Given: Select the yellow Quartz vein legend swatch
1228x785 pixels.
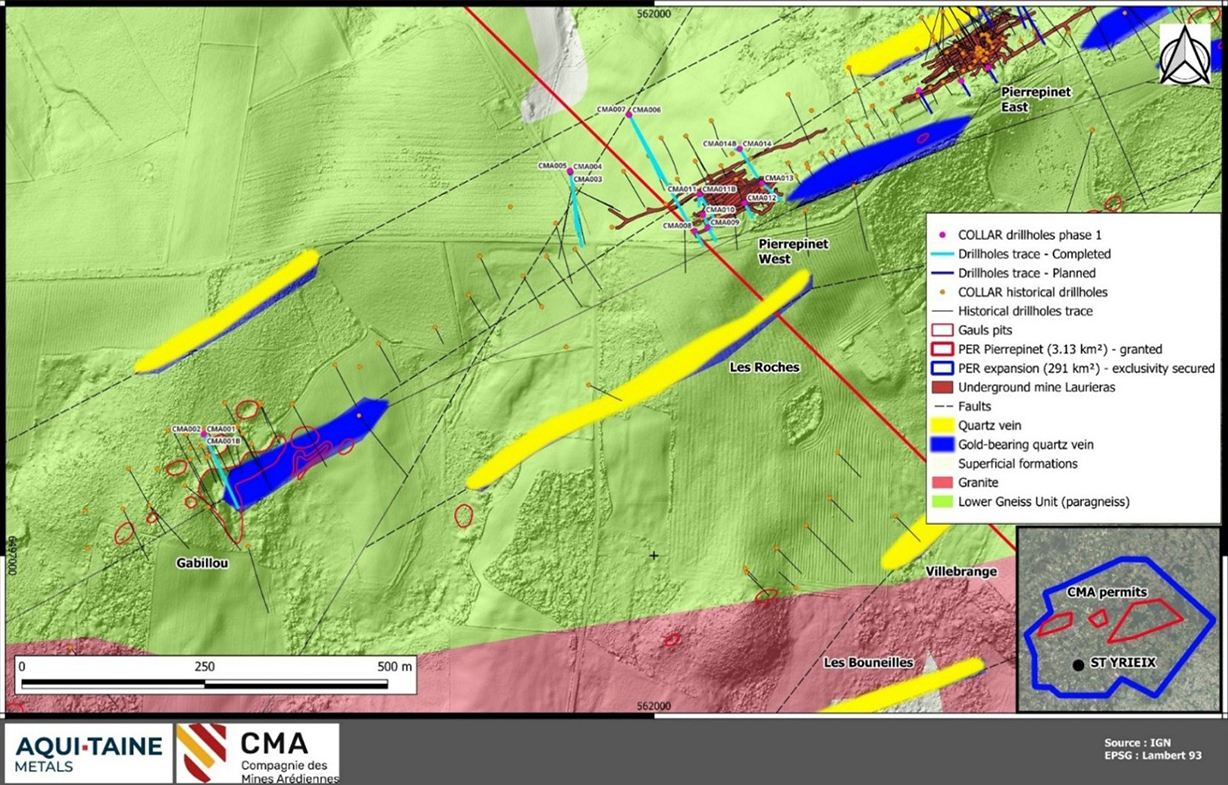Looking at the screenshot, I should 941,425.
